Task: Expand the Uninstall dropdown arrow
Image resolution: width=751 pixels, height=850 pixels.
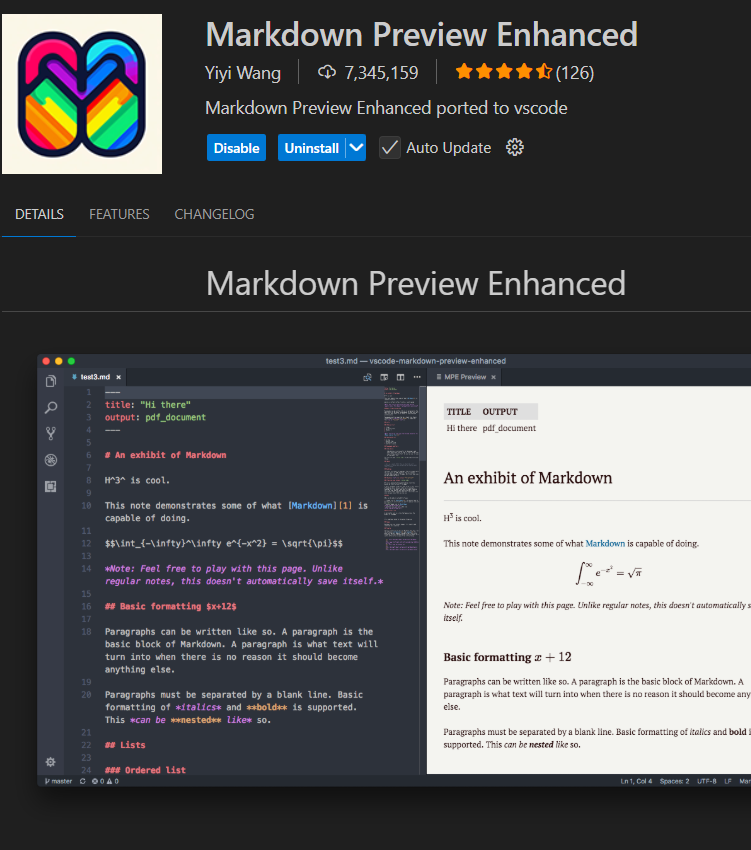Action: pyautogui.click(x=356, y=147)
